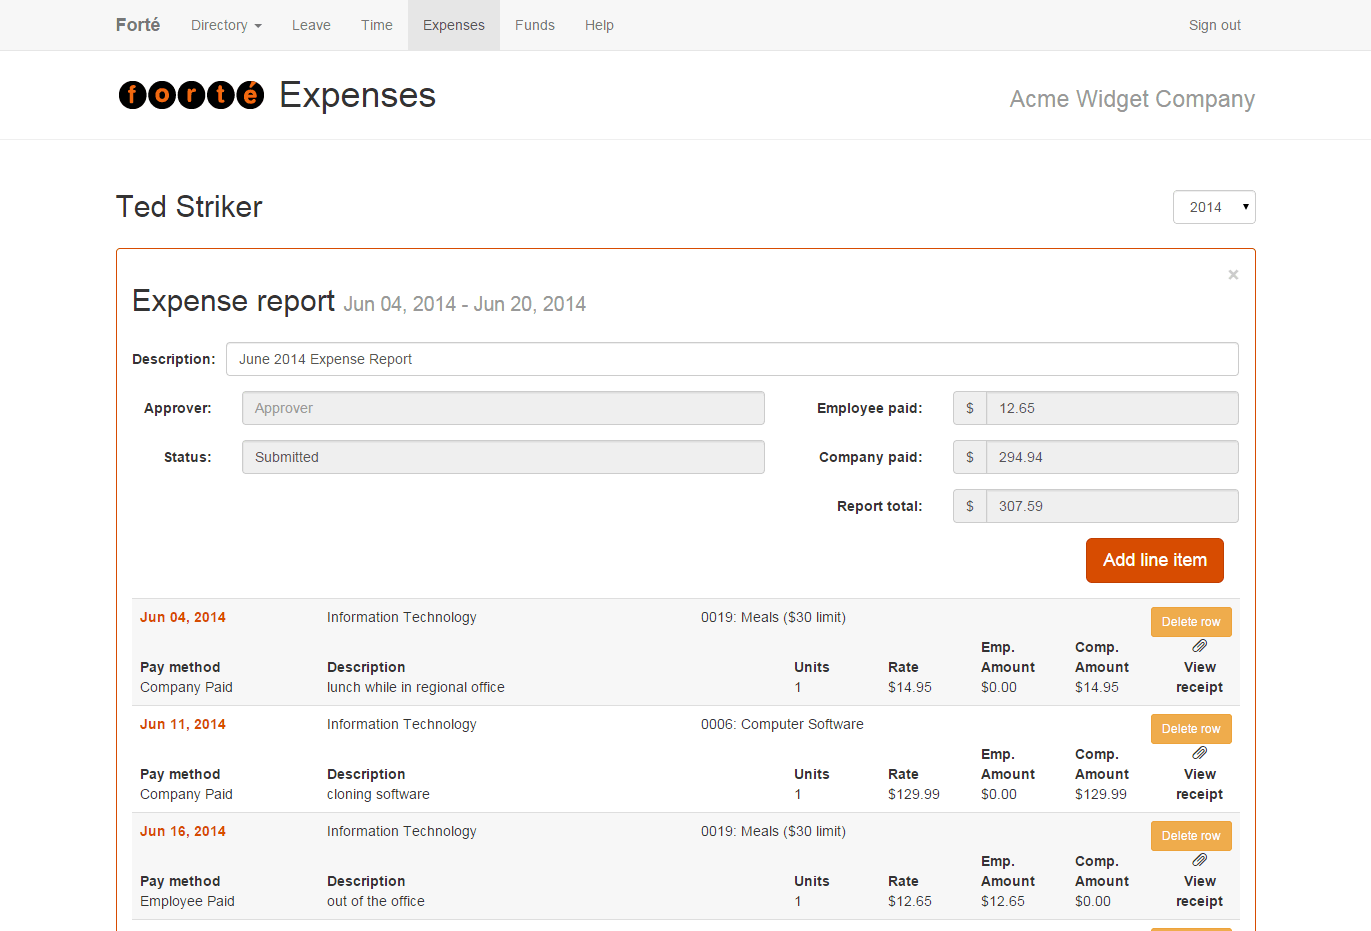This screenshot has width=1371, height=931.
Task: Expand the Directory menu
Action: coord(226,25)
